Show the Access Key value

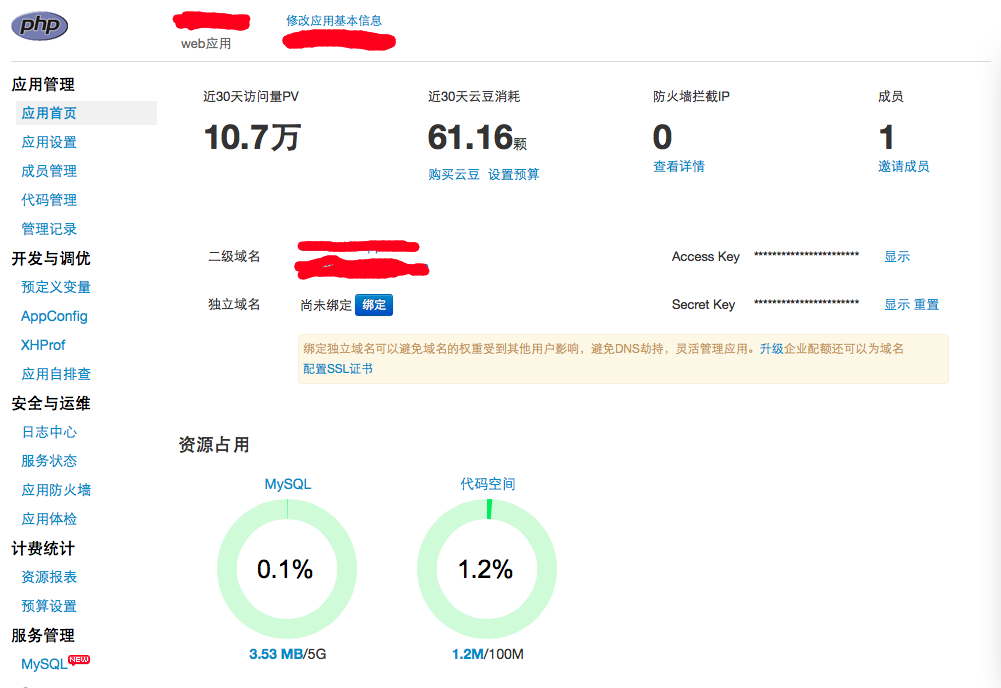(897, 257)
